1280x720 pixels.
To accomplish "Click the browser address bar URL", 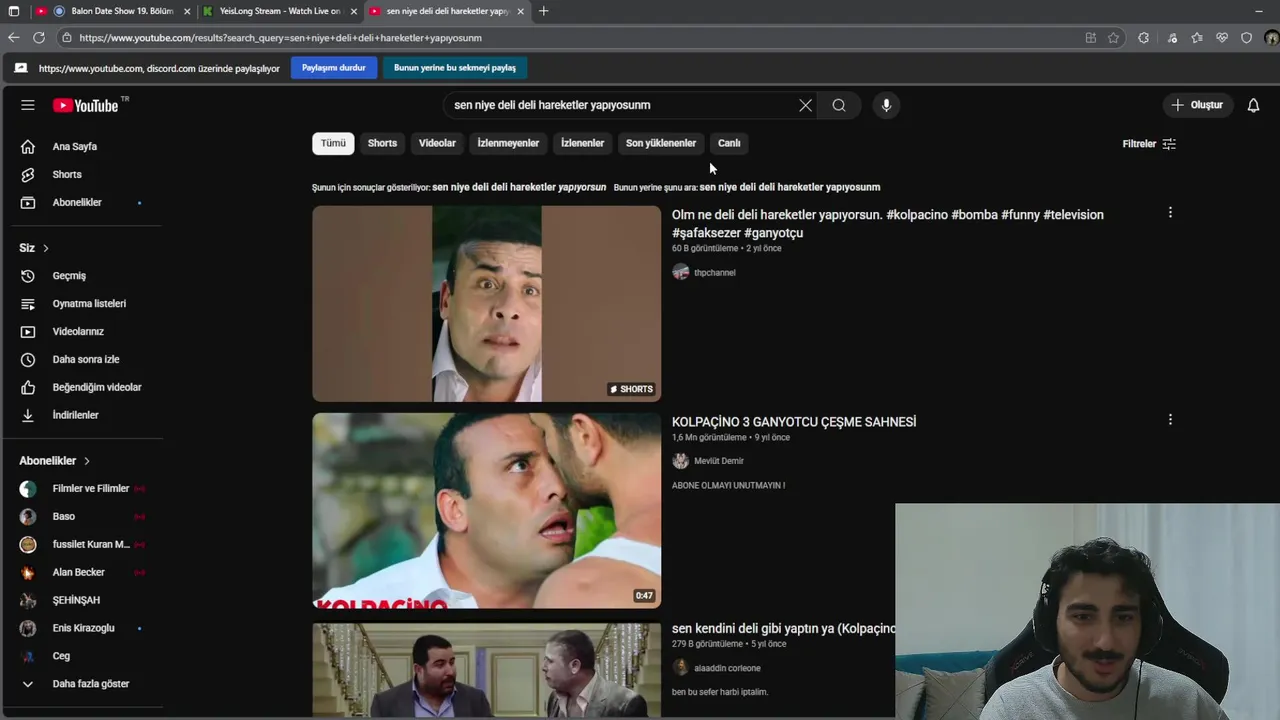I will coord(280,38).
